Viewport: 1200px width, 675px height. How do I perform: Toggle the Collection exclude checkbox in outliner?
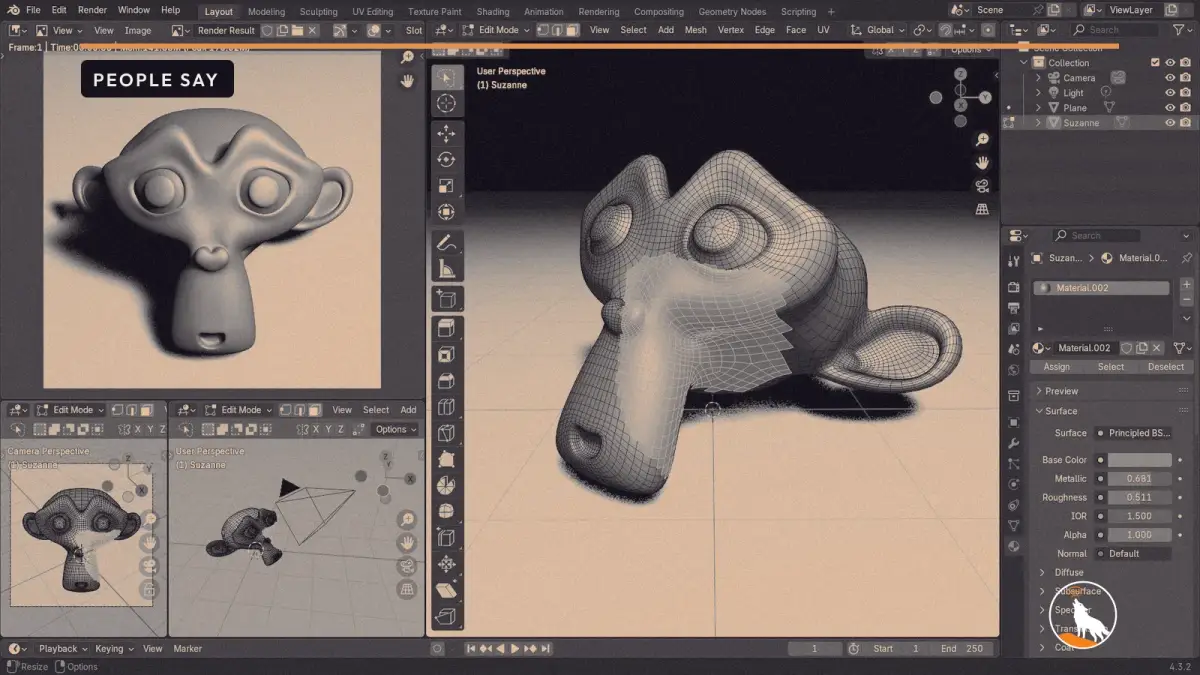pos(1155,63)
